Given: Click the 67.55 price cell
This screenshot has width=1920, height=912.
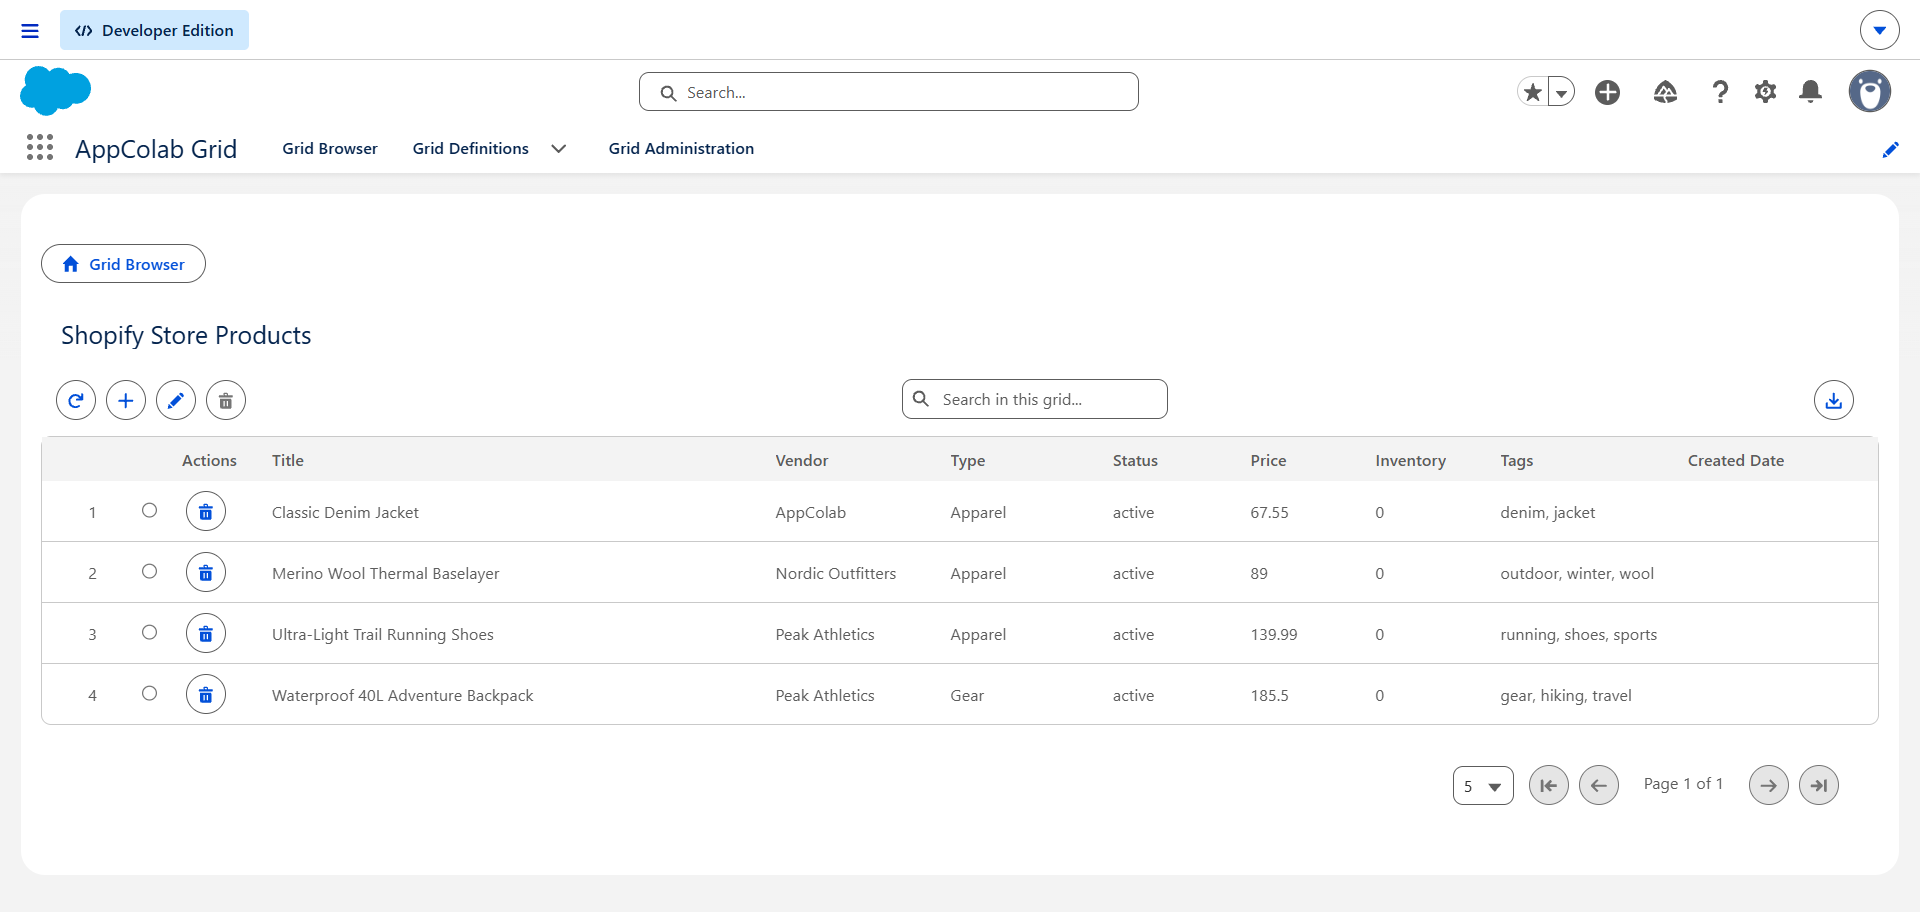Looking at the screenshot, I should pos(1270,512).
